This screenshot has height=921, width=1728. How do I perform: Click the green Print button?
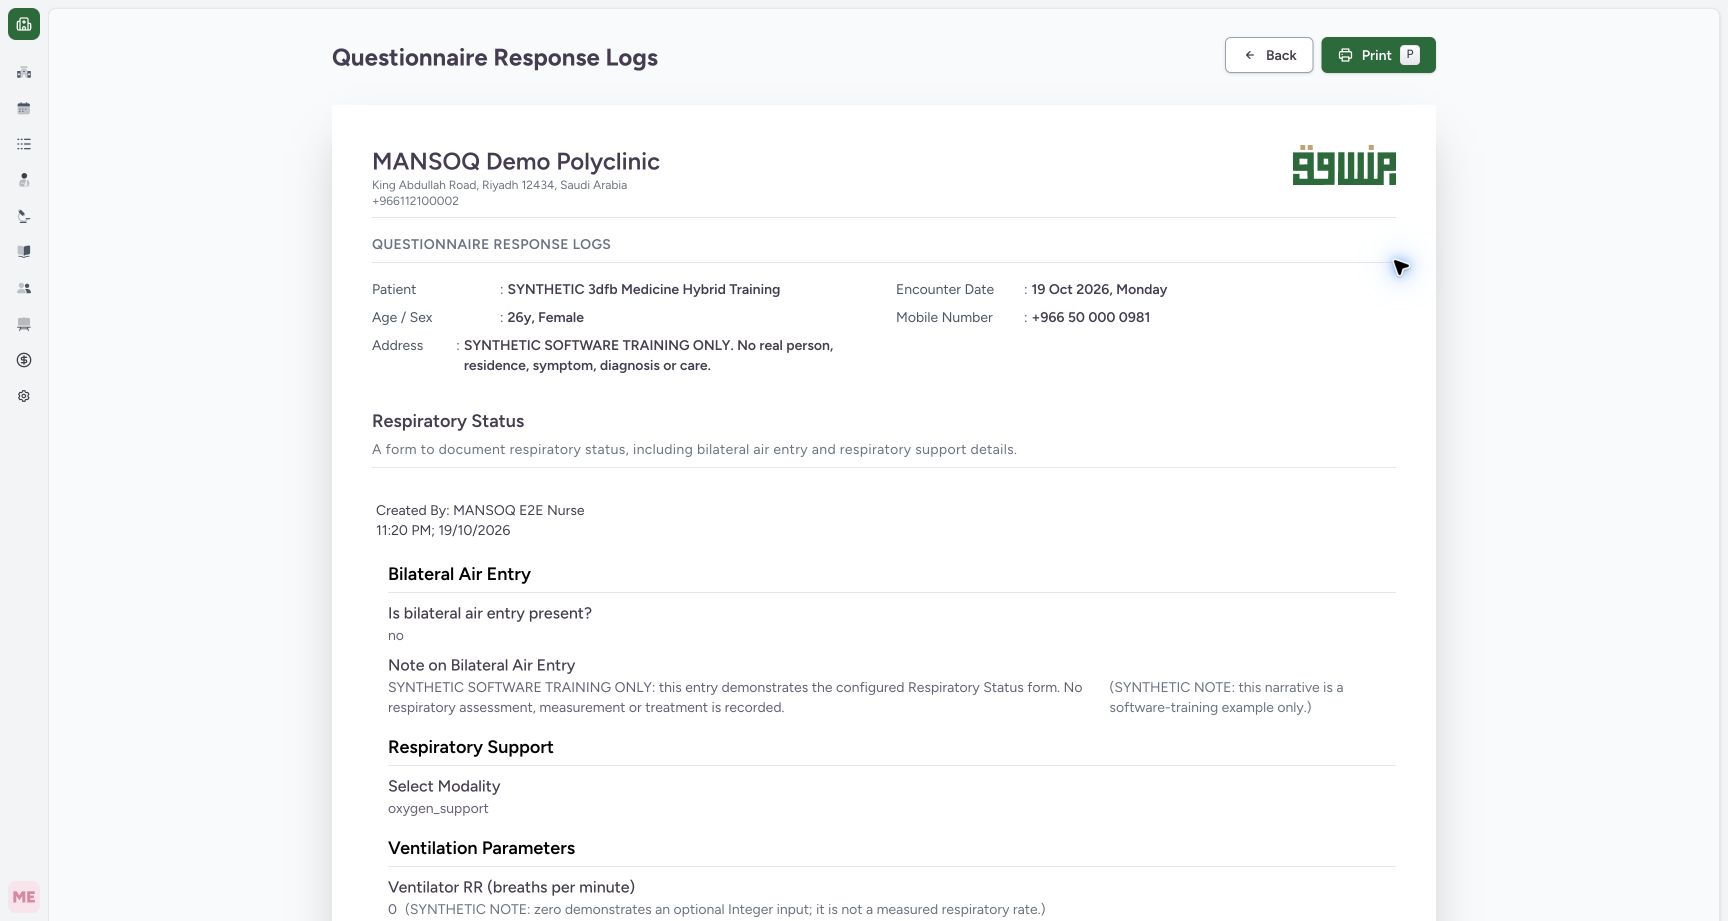tap(1378, 55)
